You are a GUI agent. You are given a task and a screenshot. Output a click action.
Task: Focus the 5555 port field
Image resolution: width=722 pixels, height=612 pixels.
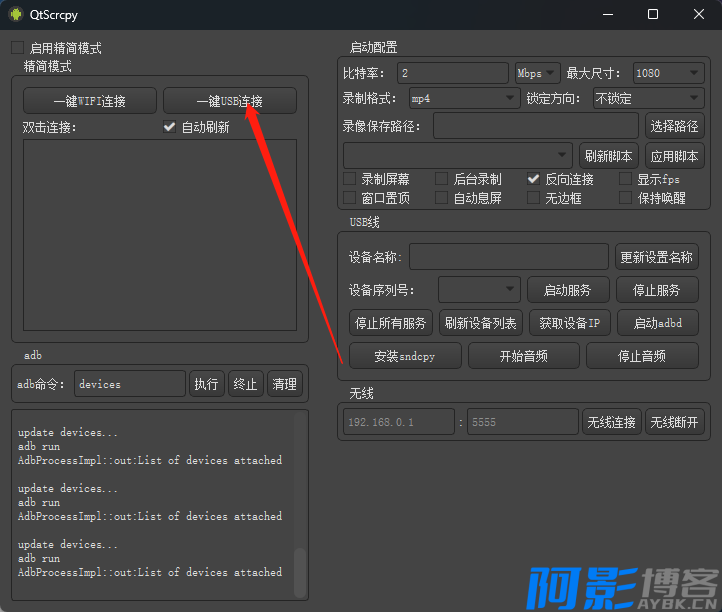click(523, 422)
